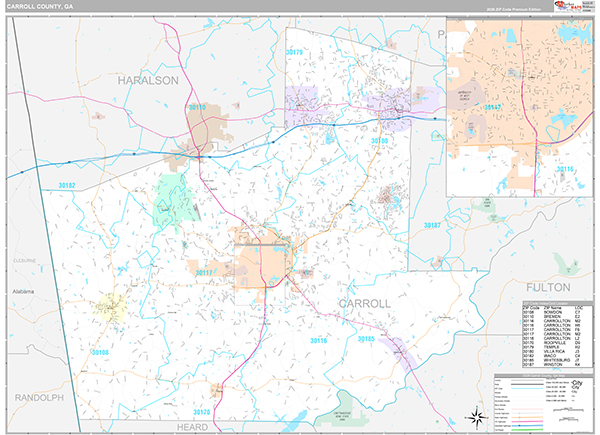Image resolution: width=600 pixels, height=435 pixels.
Task: Click the TEMPLE row in ZIP index table
Action: 552,347
